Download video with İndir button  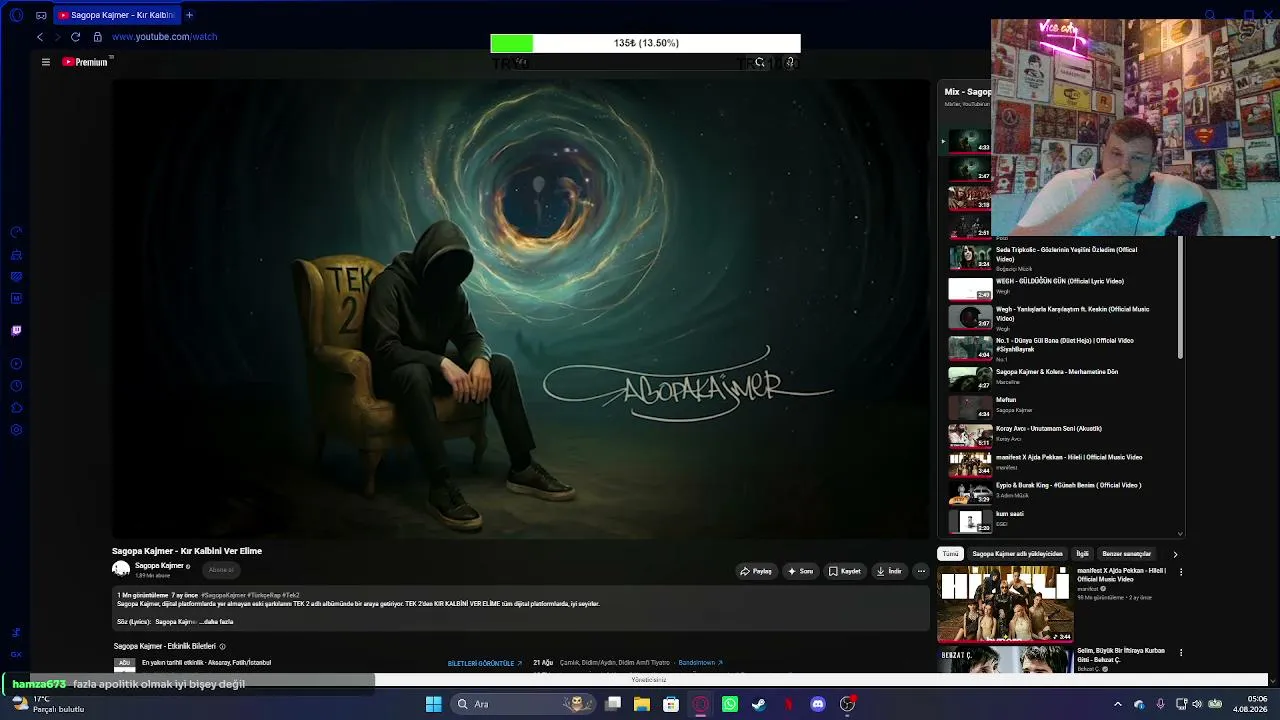pyautogui.click(x=889, y=571)
